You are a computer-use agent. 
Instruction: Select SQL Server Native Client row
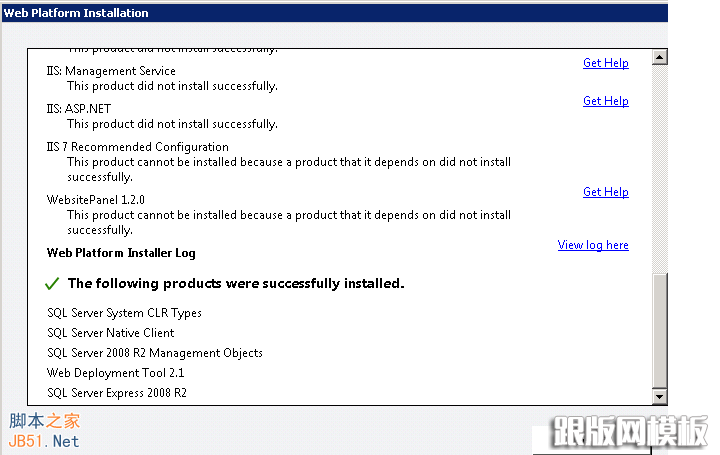(111, 333)
